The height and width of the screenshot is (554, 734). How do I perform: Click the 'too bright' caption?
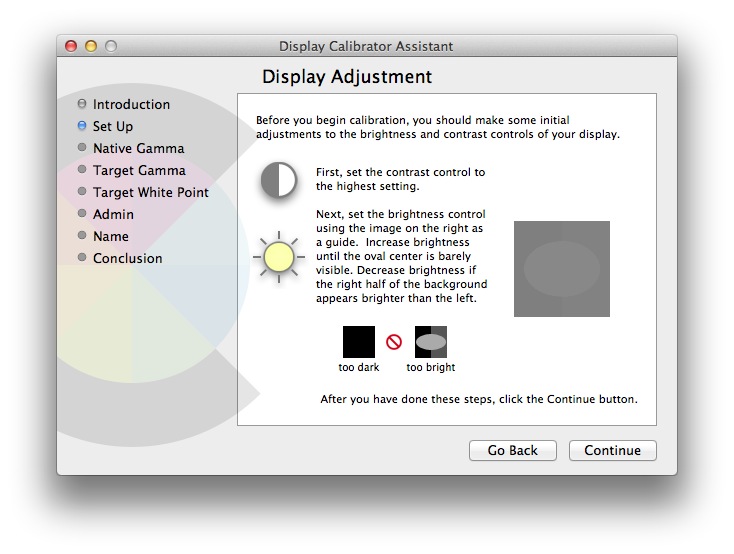click(431, 367)
